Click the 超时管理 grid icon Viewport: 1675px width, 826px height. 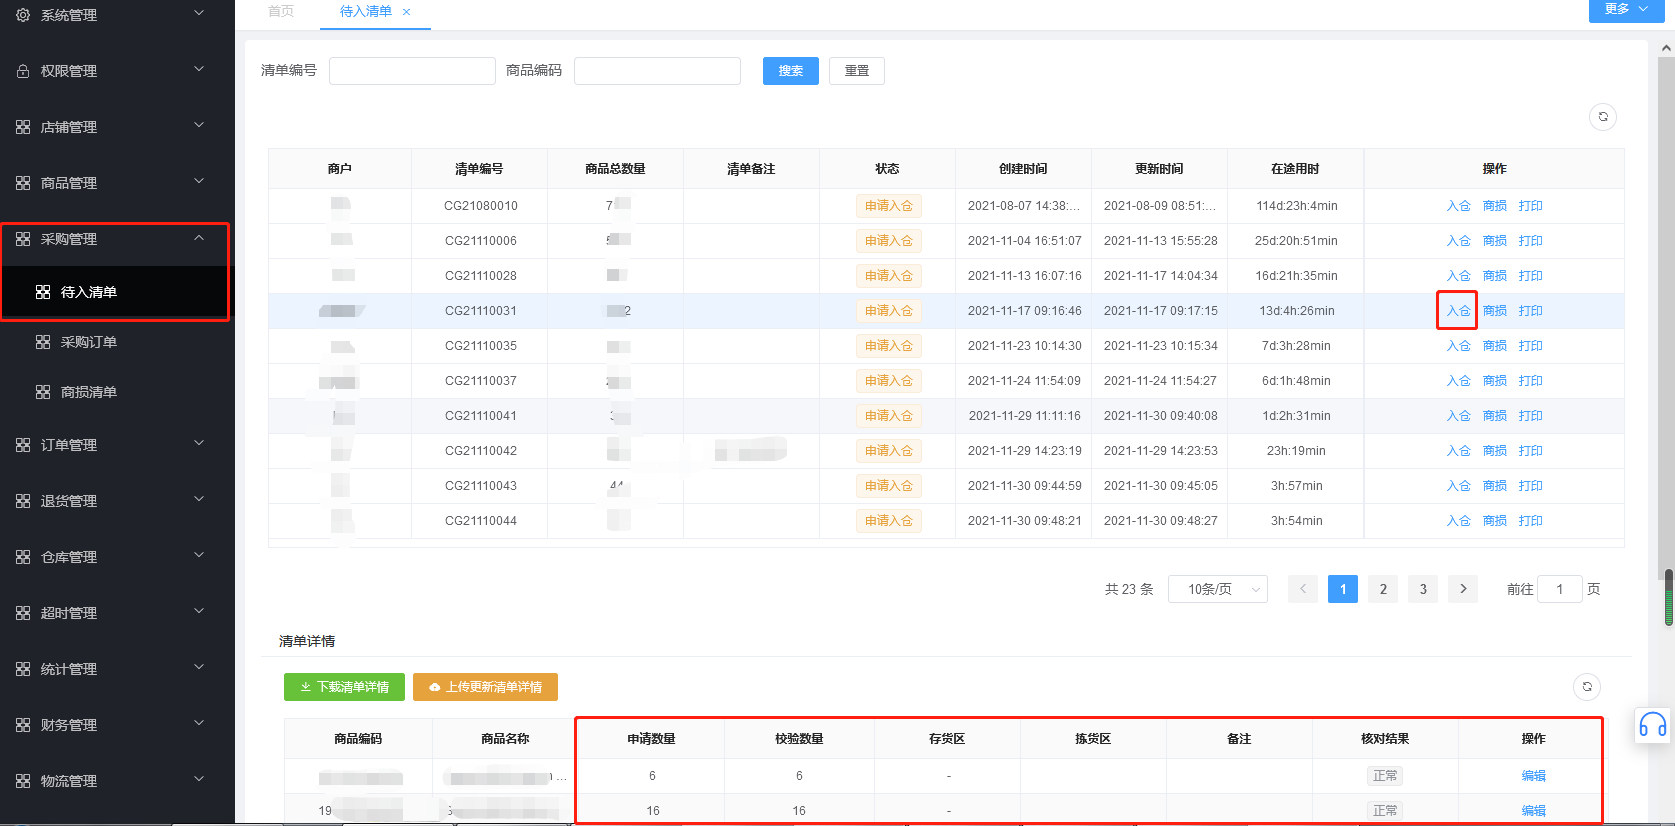(x=23, y=613)
